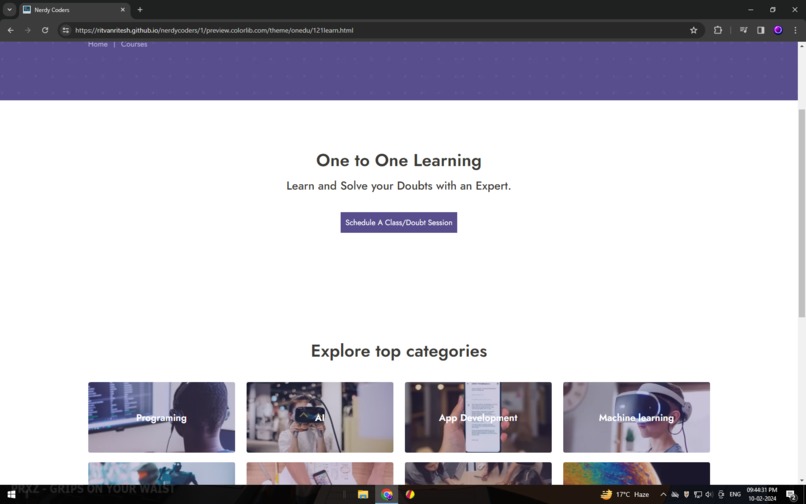Open a new browser tab
The height and width of the screenshot is (504, 806).
140,10
